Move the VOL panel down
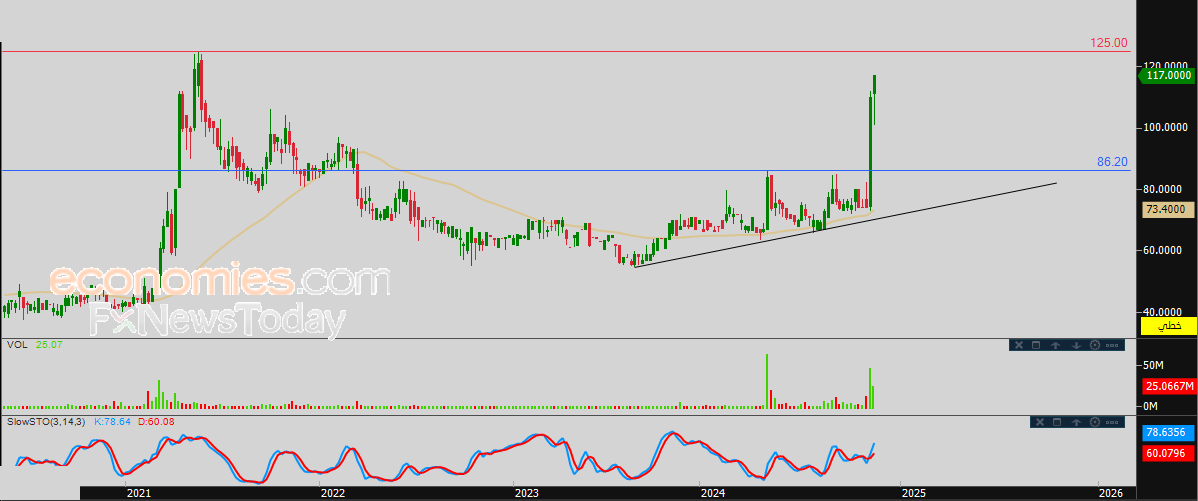 pyautogui.click(x=1077, y=345)
